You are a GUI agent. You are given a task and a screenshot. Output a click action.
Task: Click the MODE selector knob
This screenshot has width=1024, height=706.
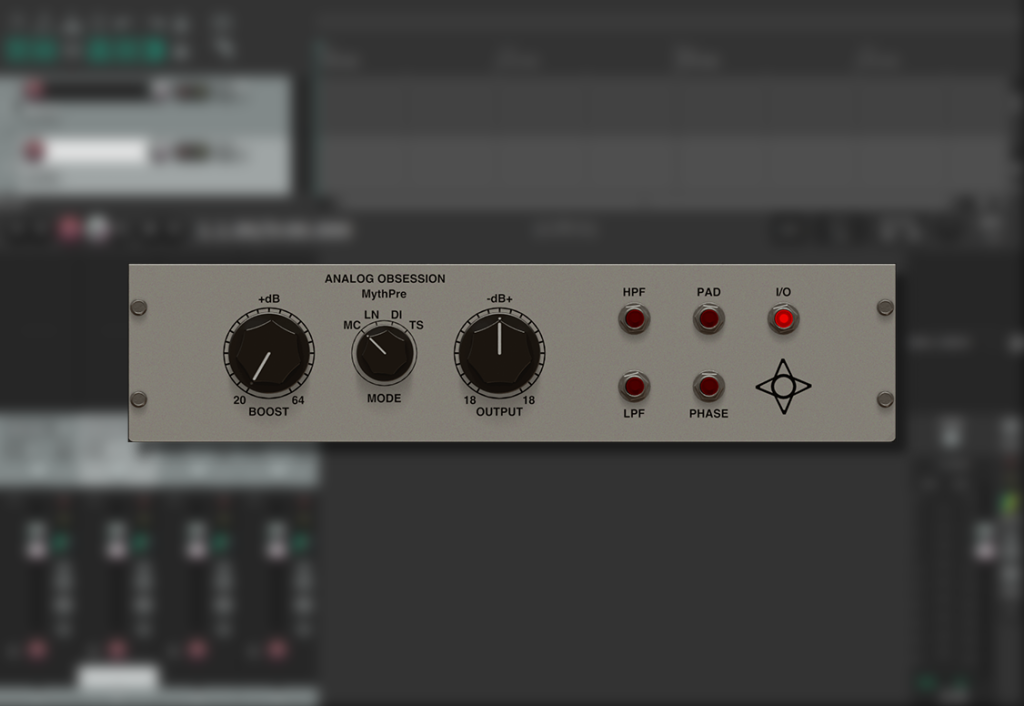(384, 354)
